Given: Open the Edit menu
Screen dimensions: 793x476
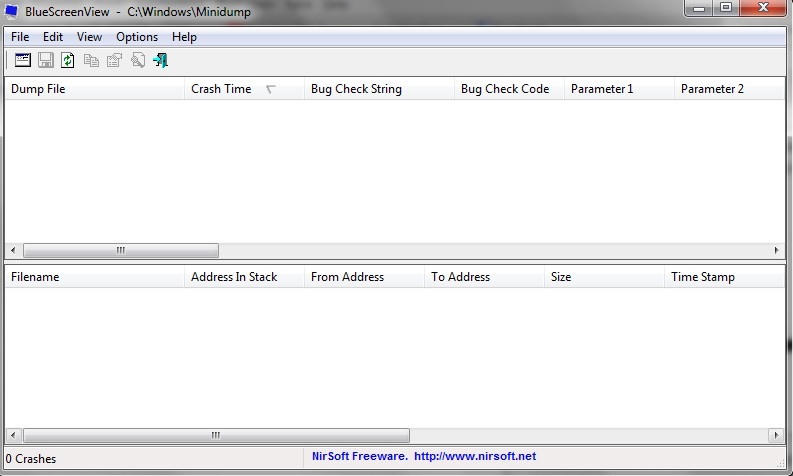Looking at the screenshot, I should click(53, 37).
